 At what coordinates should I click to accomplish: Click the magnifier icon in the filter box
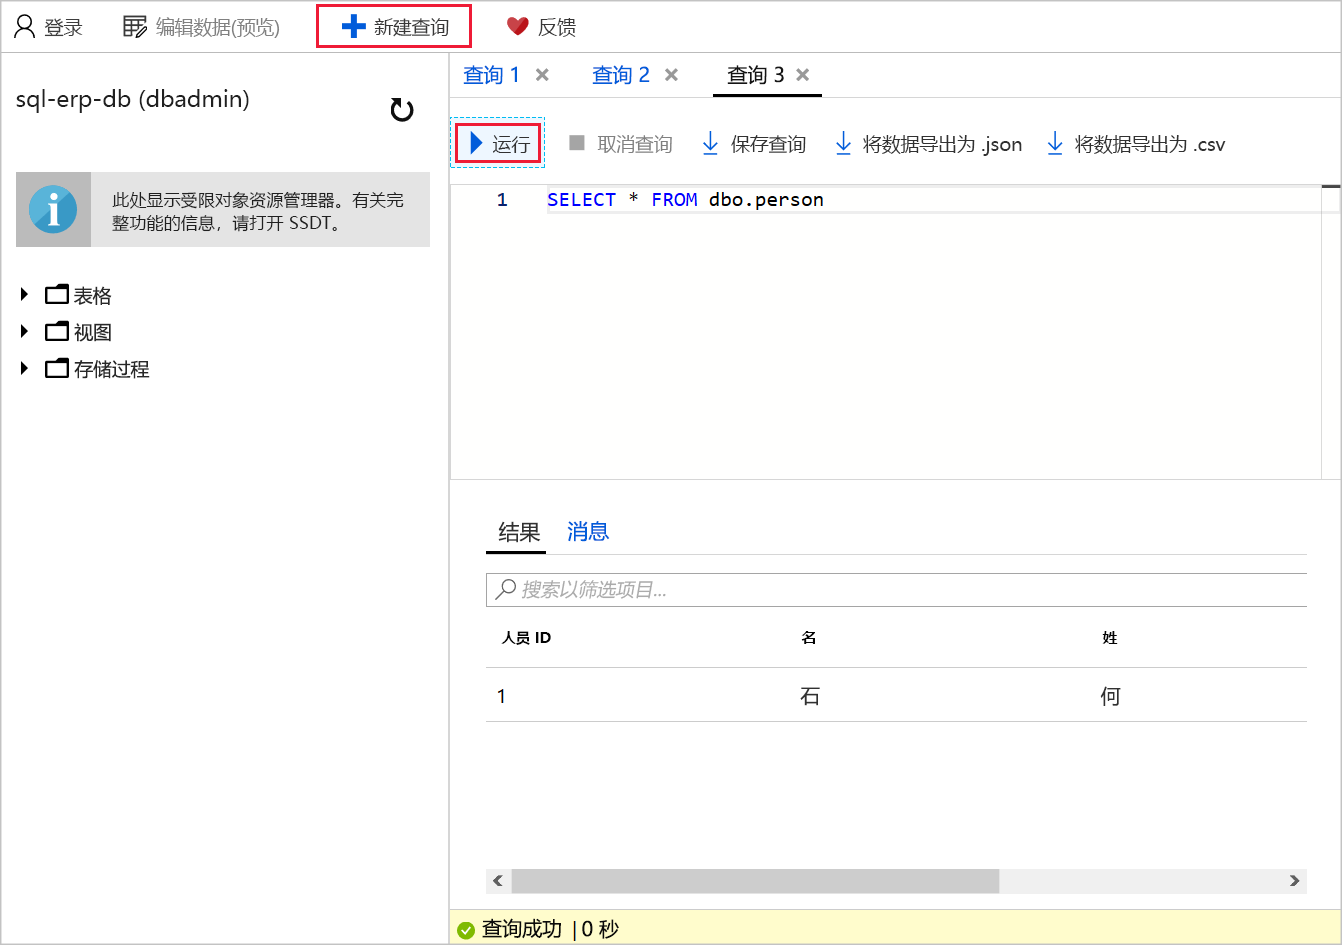tap(507, 589)
